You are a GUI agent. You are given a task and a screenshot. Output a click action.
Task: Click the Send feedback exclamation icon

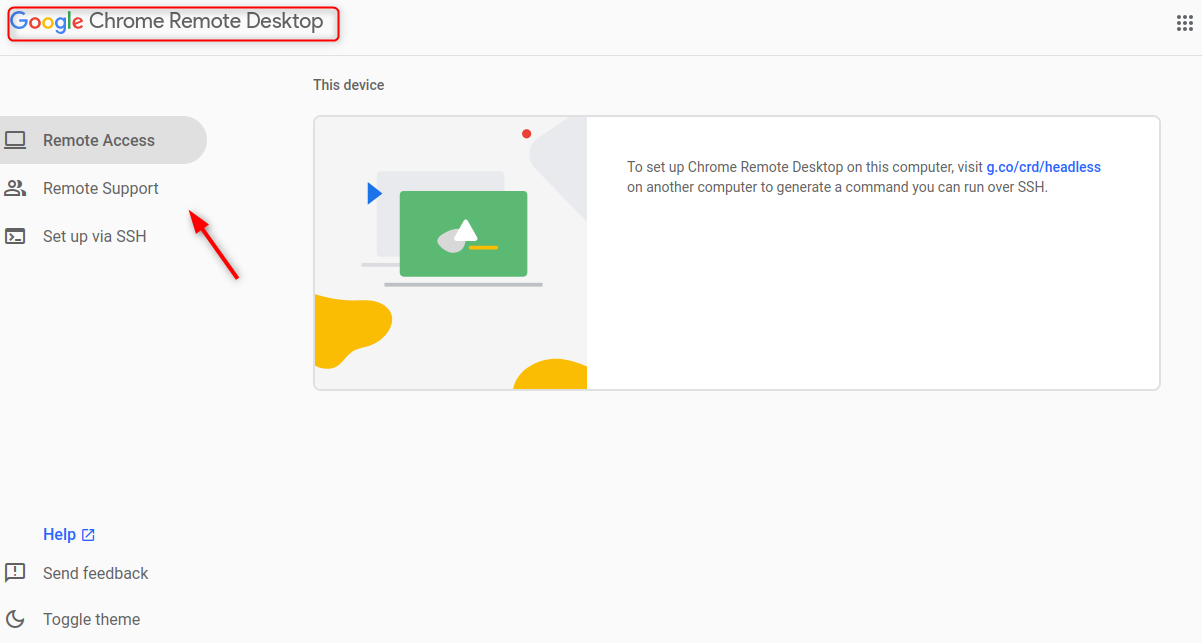click(x=15, y=573)
